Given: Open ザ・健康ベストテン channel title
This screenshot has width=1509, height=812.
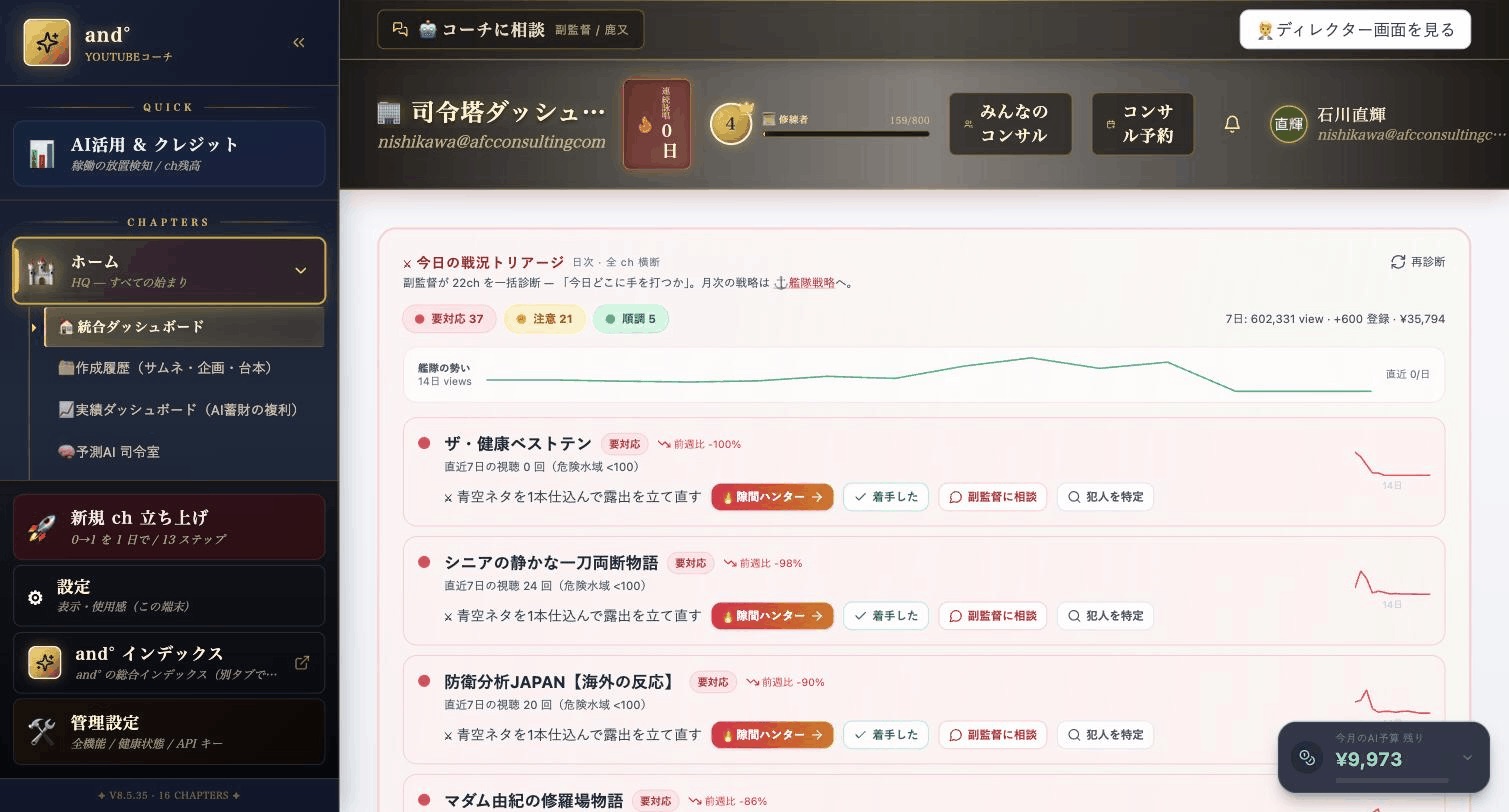Looking at the screenshot, I should [x=518, y=443].
